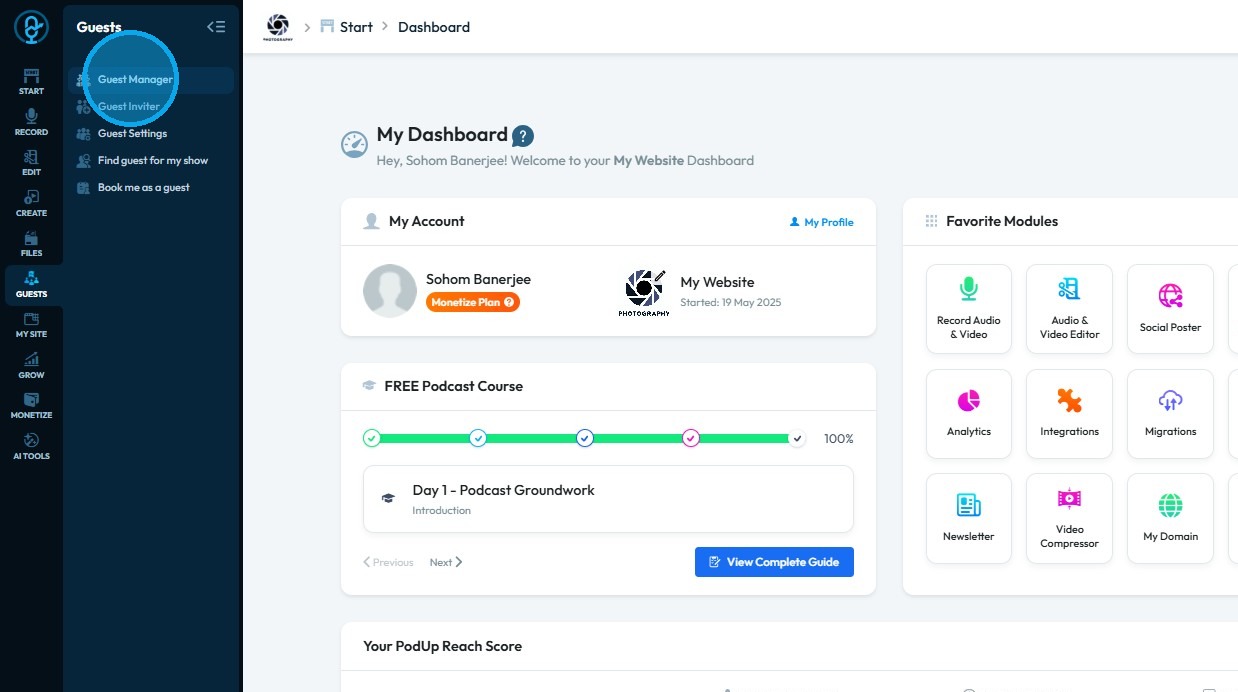Screen dimensions: 1238x692
Task: Open Book me as a guest
Action: (x=151, y=188)
